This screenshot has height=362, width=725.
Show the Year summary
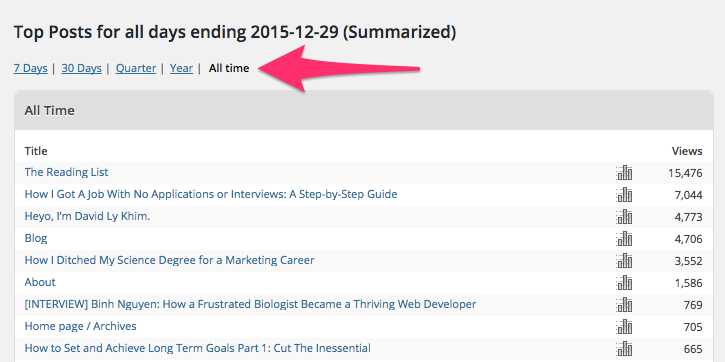181,68
